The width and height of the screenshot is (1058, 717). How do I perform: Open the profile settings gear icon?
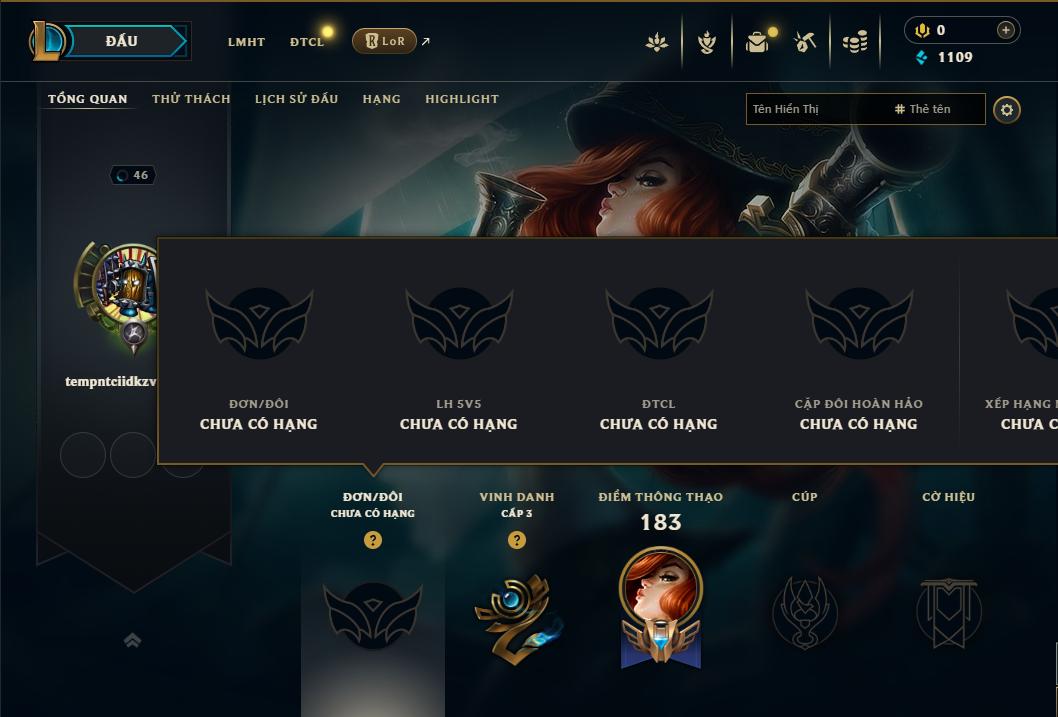(1007, 110)
